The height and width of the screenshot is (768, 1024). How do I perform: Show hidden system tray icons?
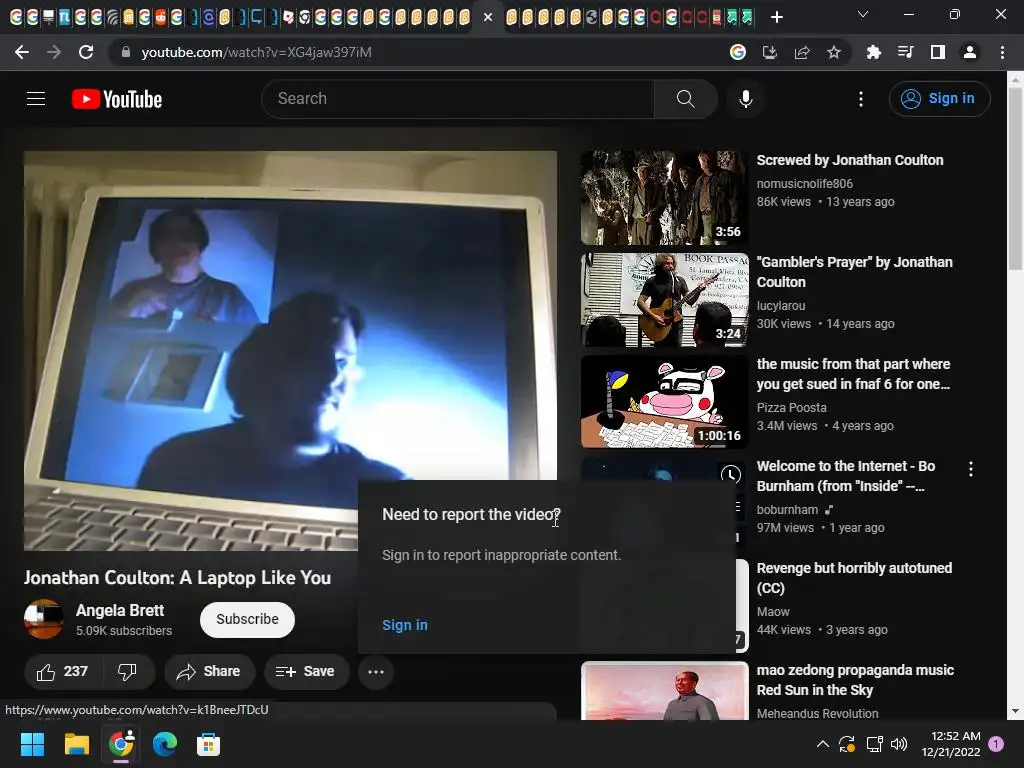point(823,744)
